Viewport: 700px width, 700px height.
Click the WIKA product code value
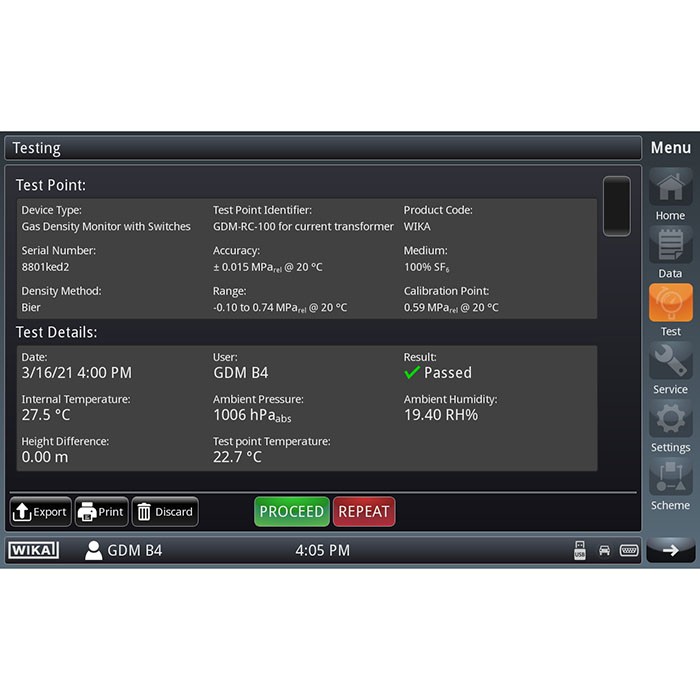click(417, 226)
